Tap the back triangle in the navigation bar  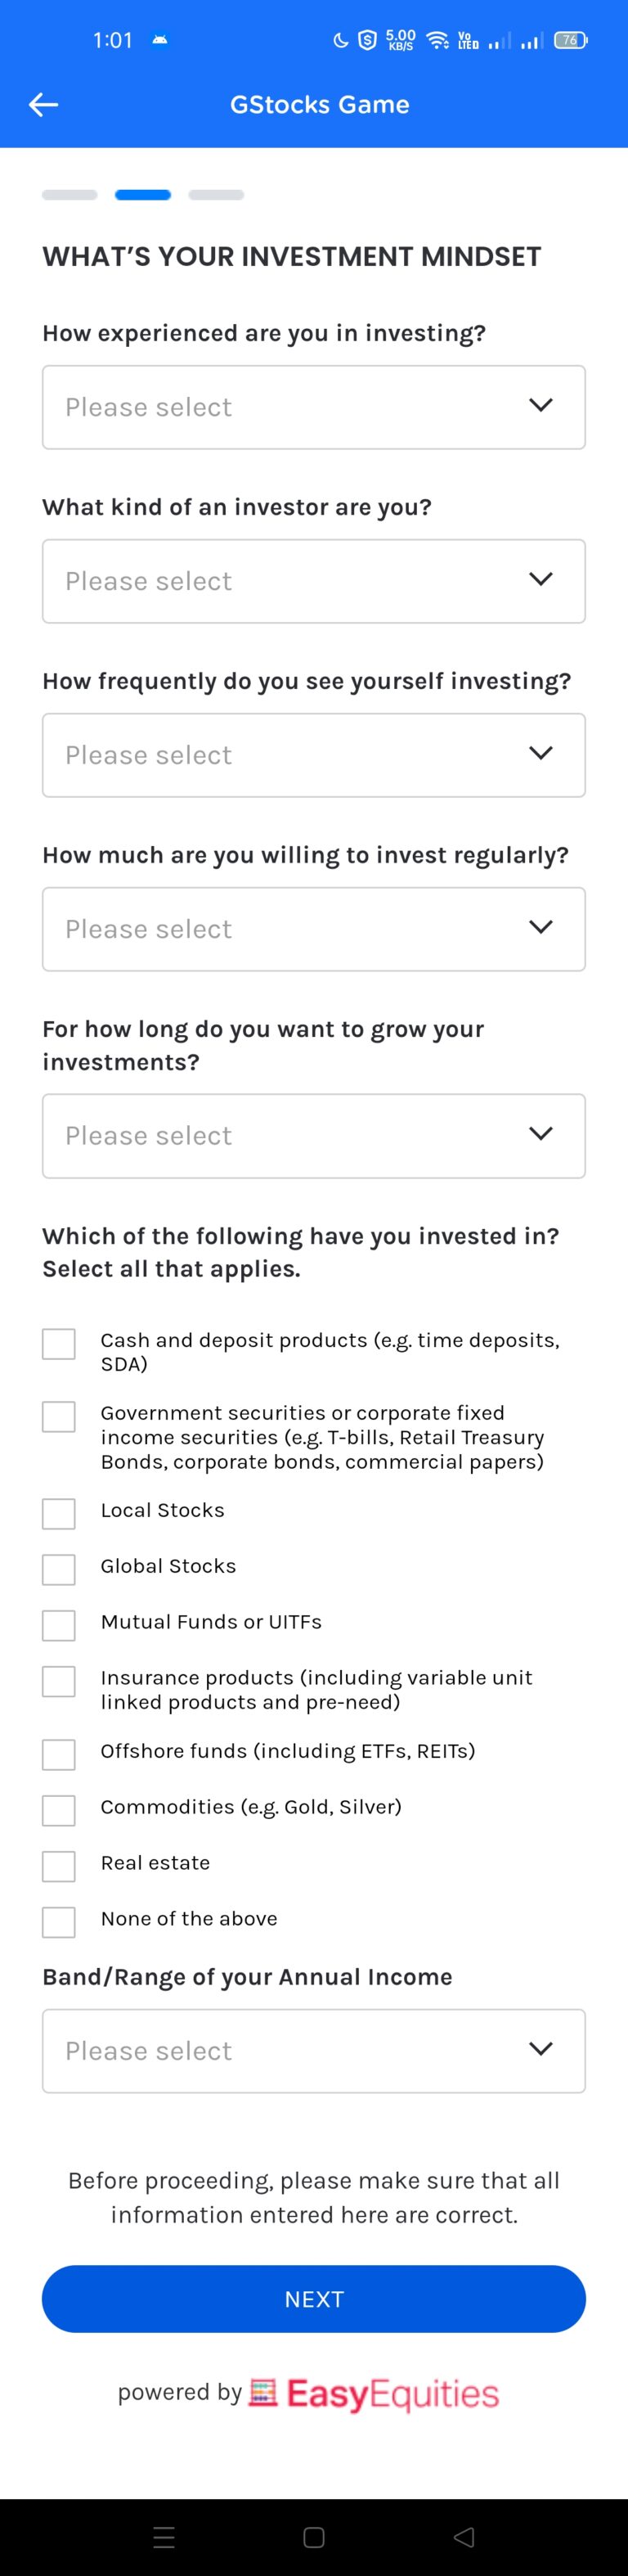(x=462, y=2537)
